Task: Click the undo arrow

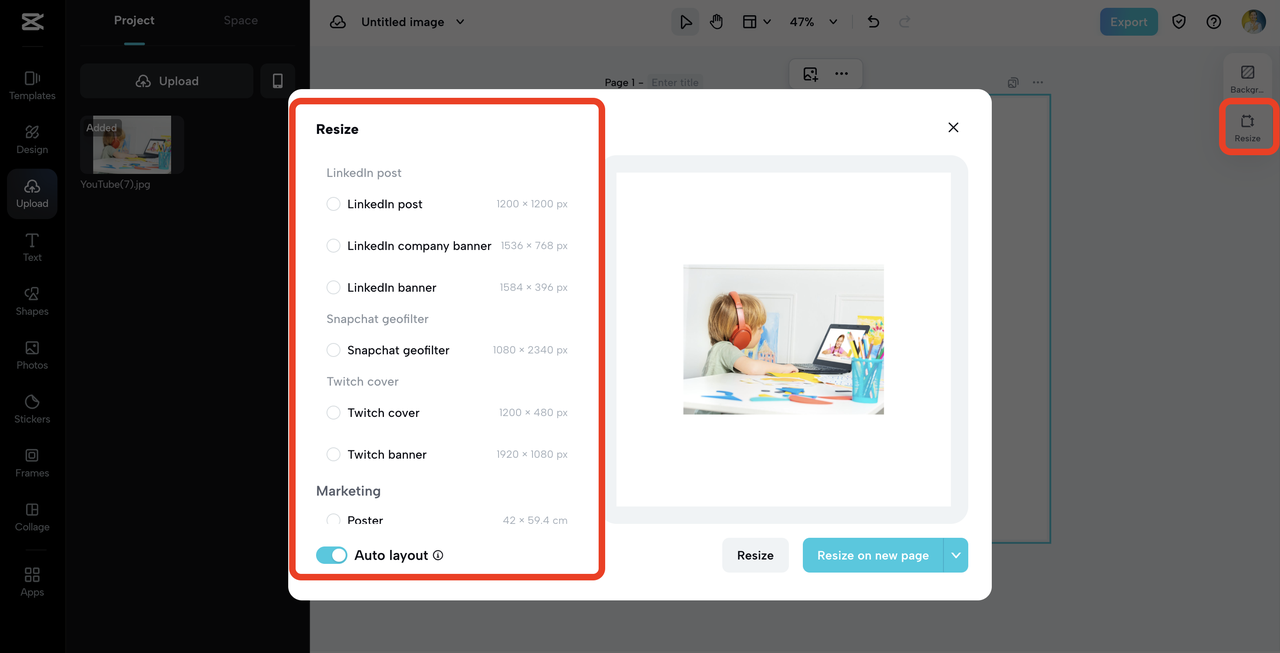Action: tap(873, 22)
